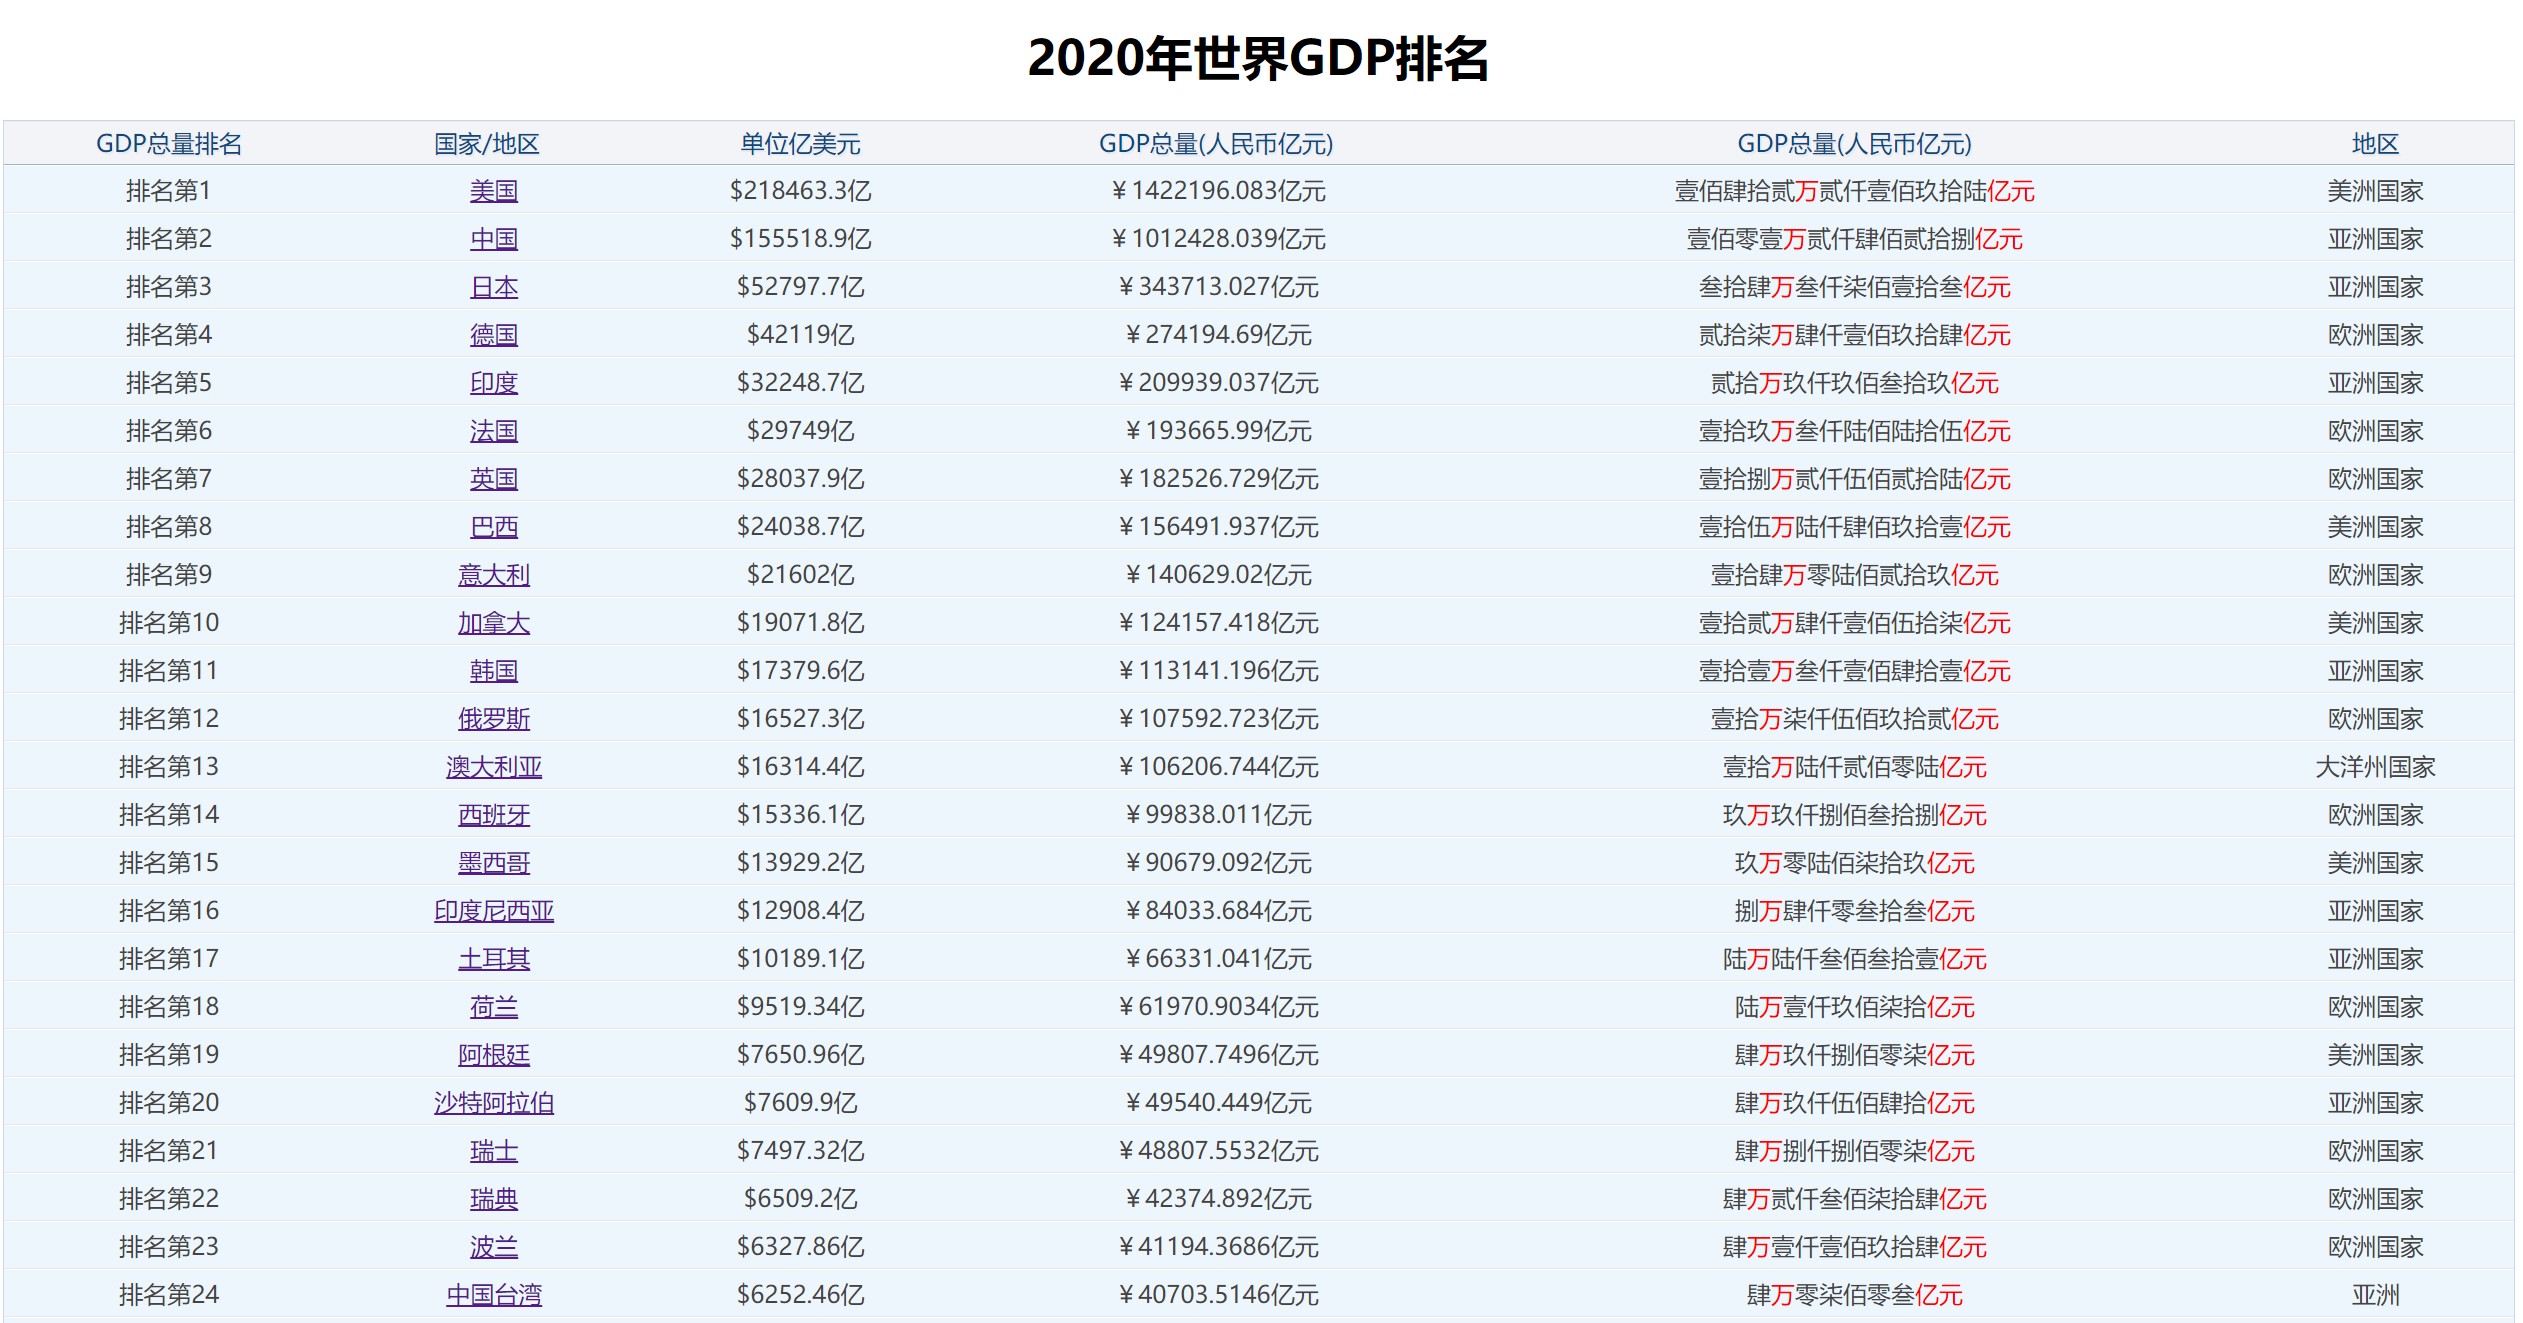Click the GDP总量排名 column header
Viewport: 2523px width, 1323px height.
click(x=169, y=144)
